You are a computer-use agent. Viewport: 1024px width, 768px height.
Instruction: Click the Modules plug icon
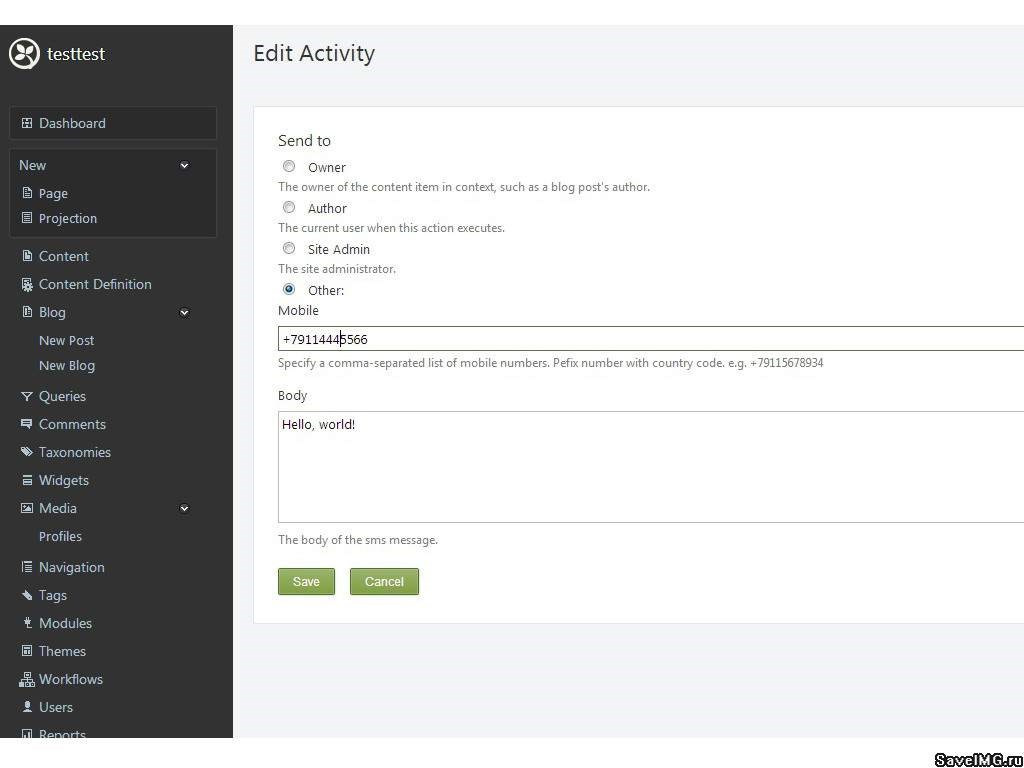27,623
